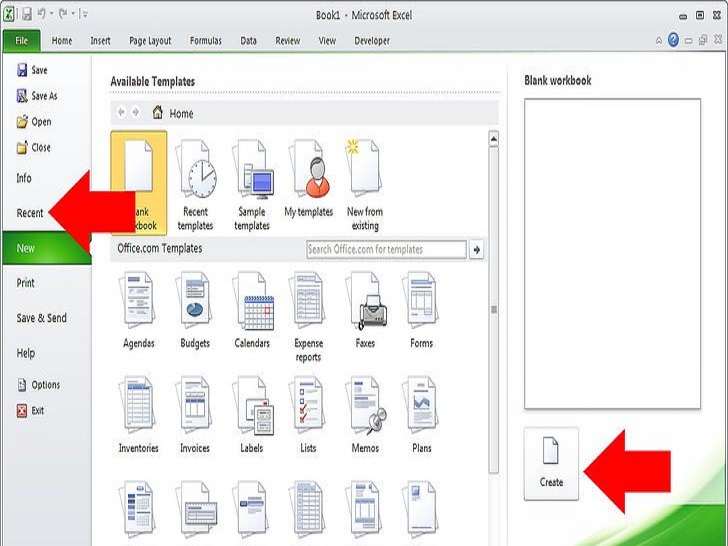Open the Agendas template category
Image resolution: width=728 pixels, height=546 pixels.
139,310
